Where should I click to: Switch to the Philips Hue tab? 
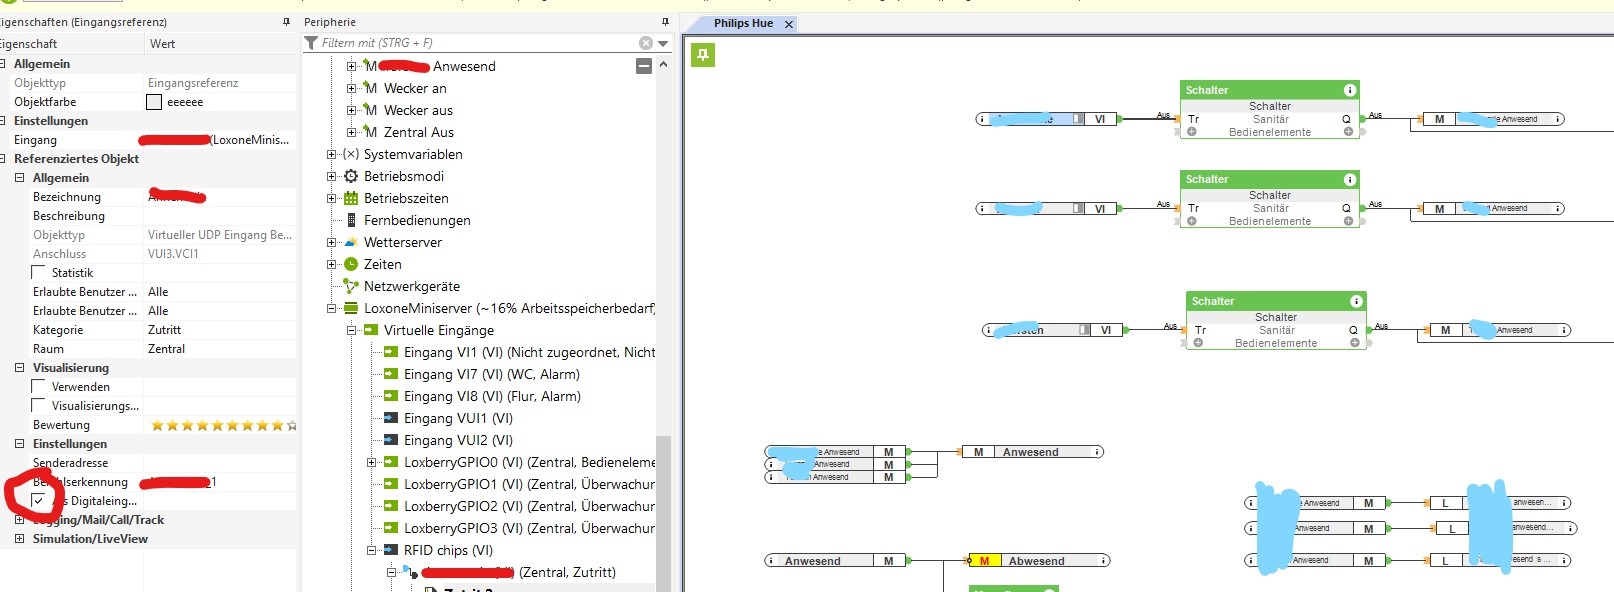pos(743,24)
